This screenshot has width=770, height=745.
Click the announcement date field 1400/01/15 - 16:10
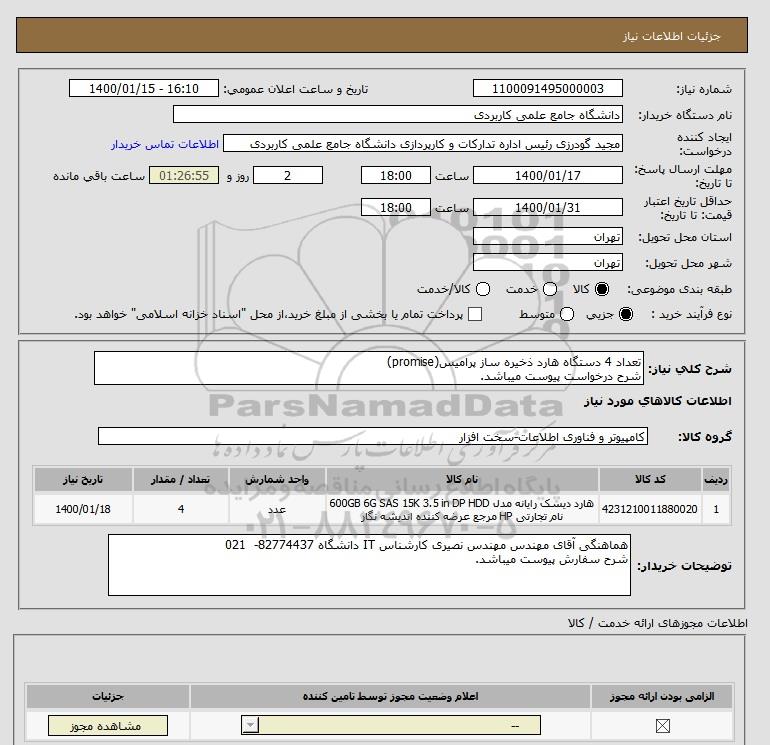coord(144,88)
